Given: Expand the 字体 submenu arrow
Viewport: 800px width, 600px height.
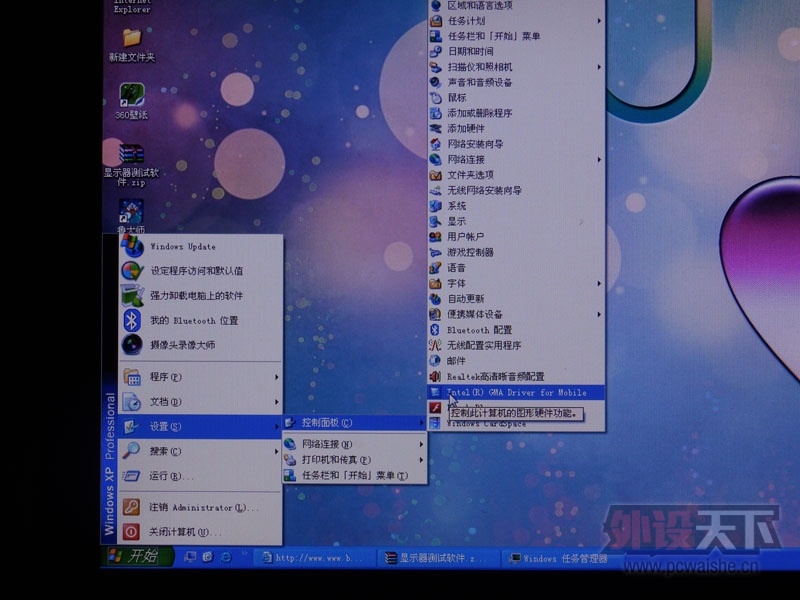Looking at the screenshot, I should point(599,283).
